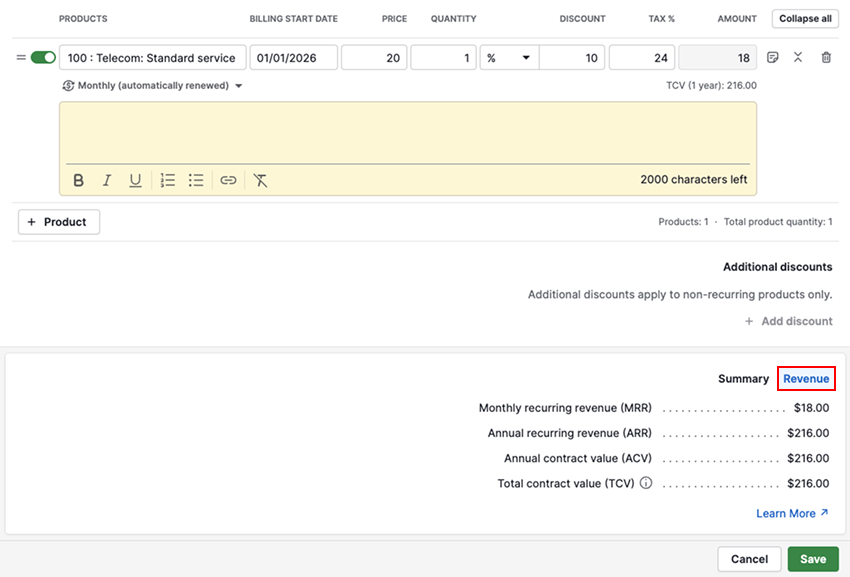
Task: Disable the Telecom Standard service toggle
Action: pyautogui.click(x=43, y=58)
